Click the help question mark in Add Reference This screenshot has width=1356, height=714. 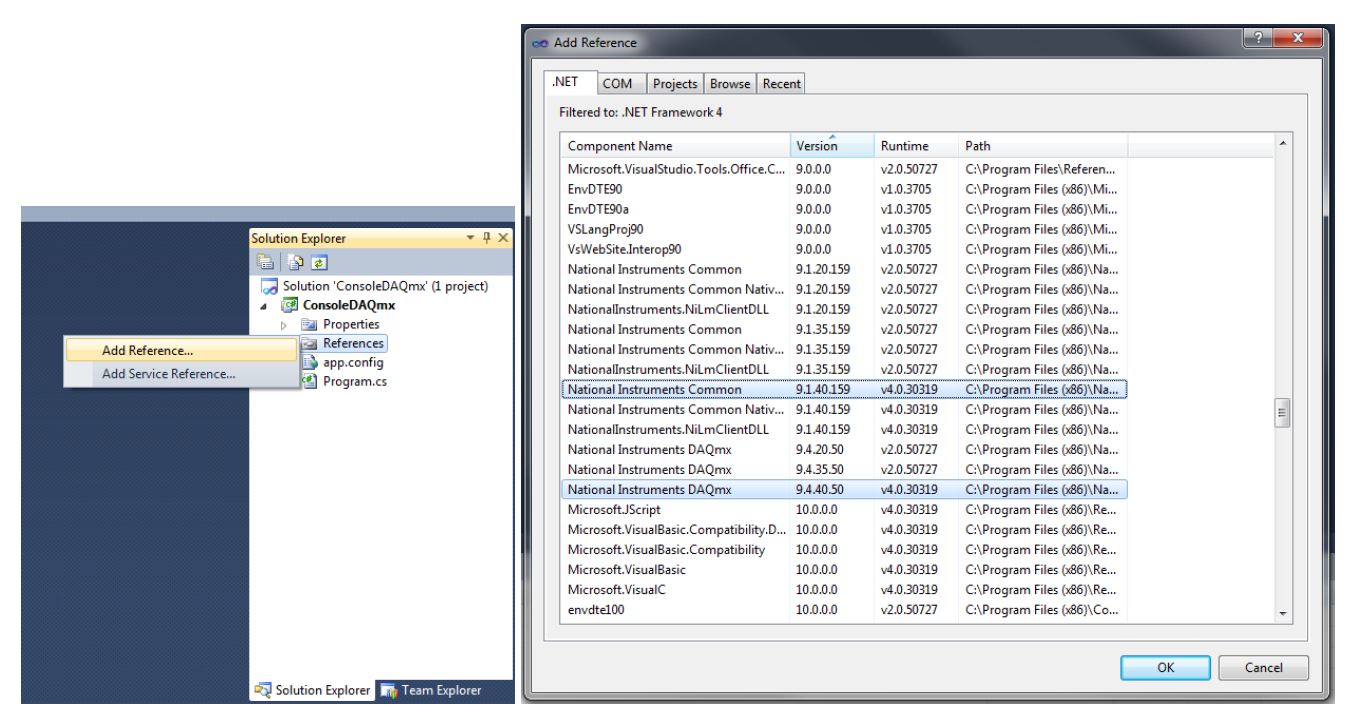[x=1257, y=38]
